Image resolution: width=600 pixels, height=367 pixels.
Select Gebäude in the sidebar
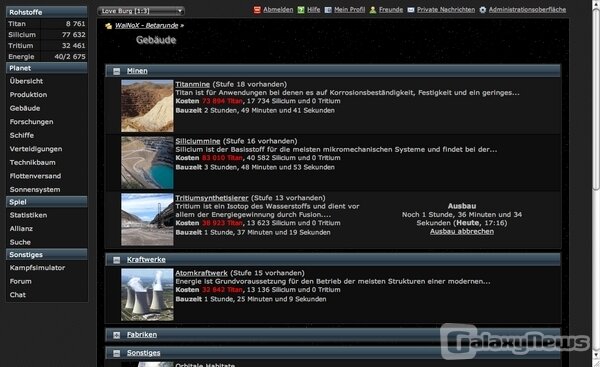click(x=25, y=108)
